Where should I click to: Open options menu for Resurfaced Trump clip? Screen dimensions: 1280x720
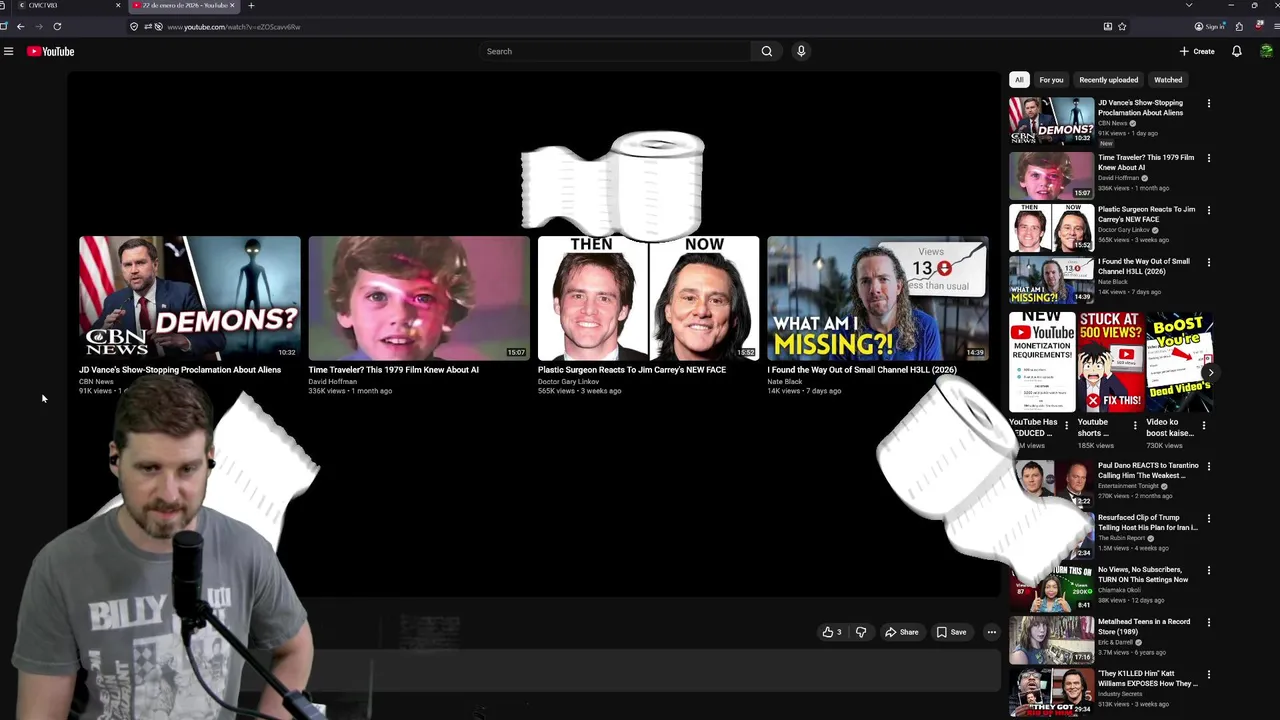click(1209, 518)
